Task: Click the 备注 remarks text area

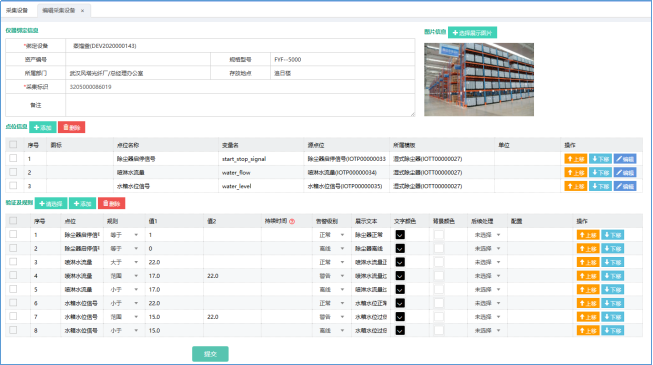Action: (x=240, y=105)
